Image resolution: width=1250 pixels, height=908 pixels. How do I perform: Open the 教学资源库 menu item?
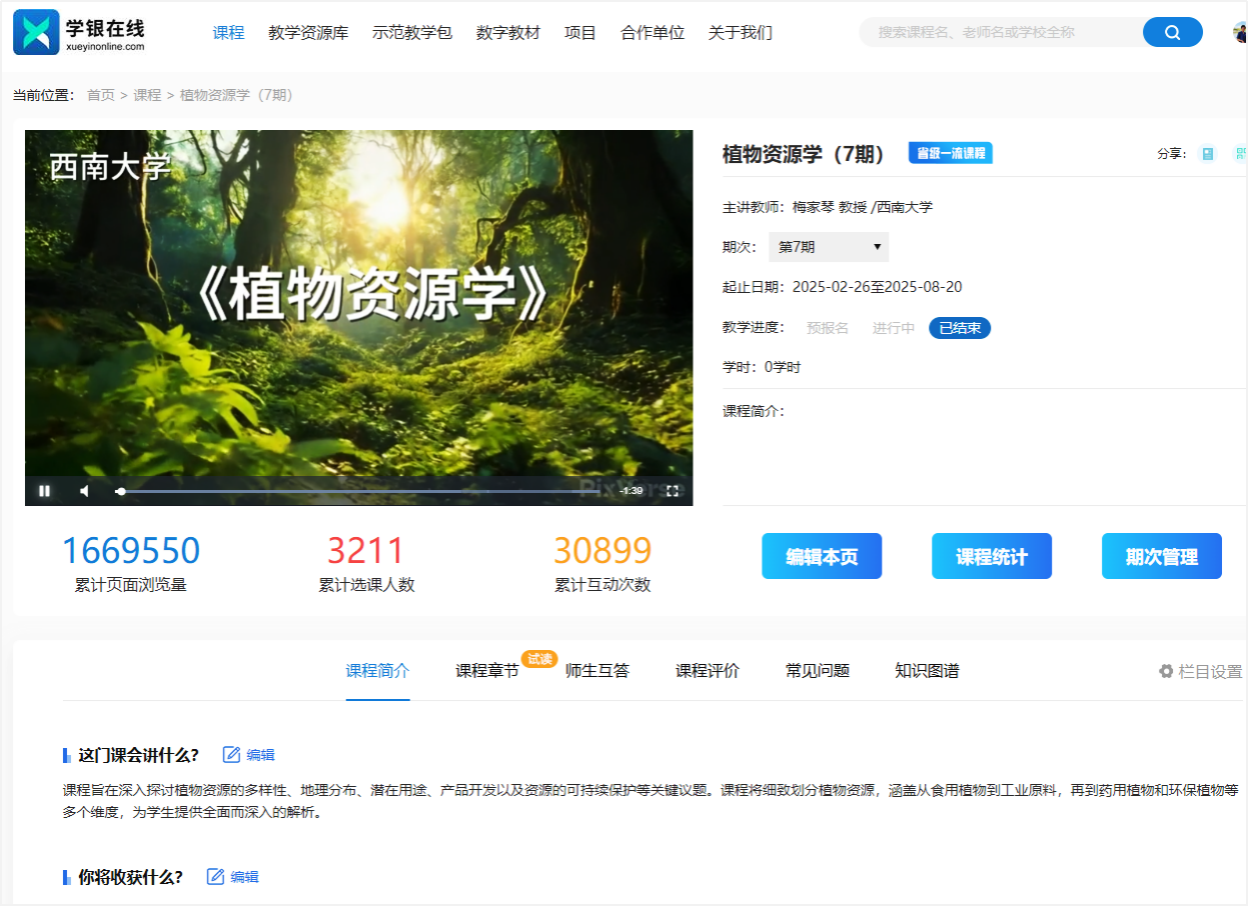click(308, 32)
